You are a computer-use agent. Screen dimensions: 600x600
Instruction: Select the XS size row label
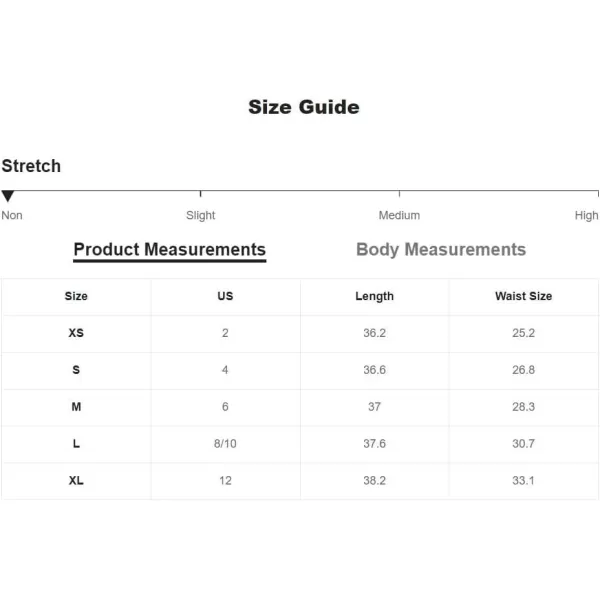(x=76, y=333)
